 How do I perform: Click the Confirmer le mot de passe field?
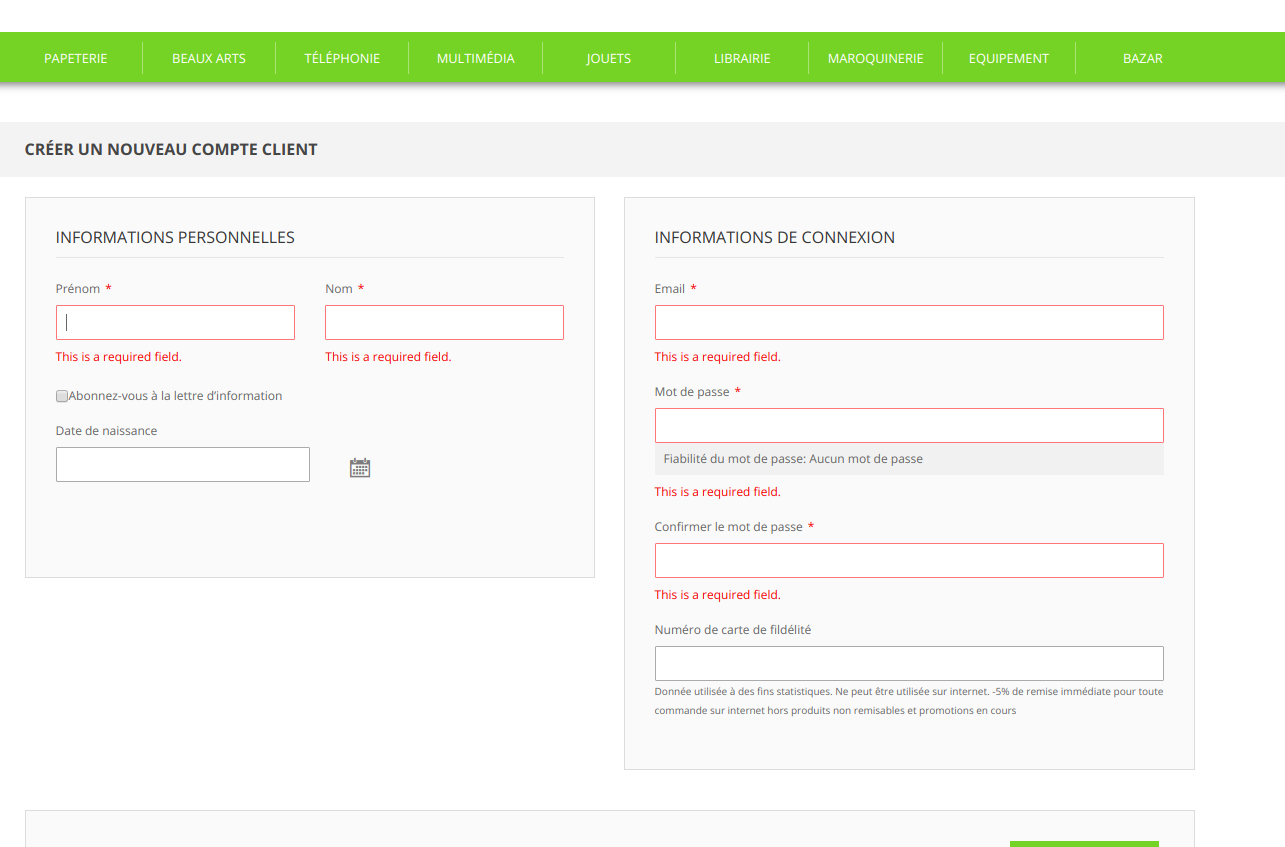[x=909, y=560]
